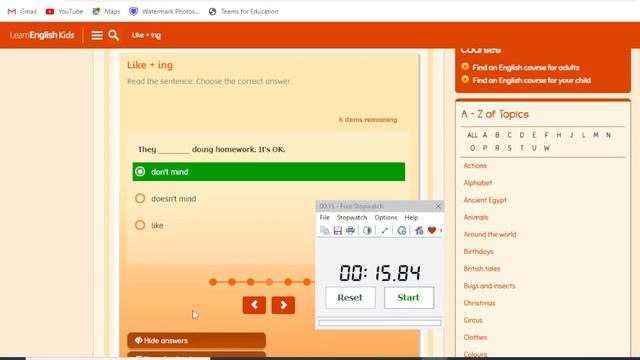Open the Christmas topic
Viewport: 640px width, 360px height.
point(479,303)
